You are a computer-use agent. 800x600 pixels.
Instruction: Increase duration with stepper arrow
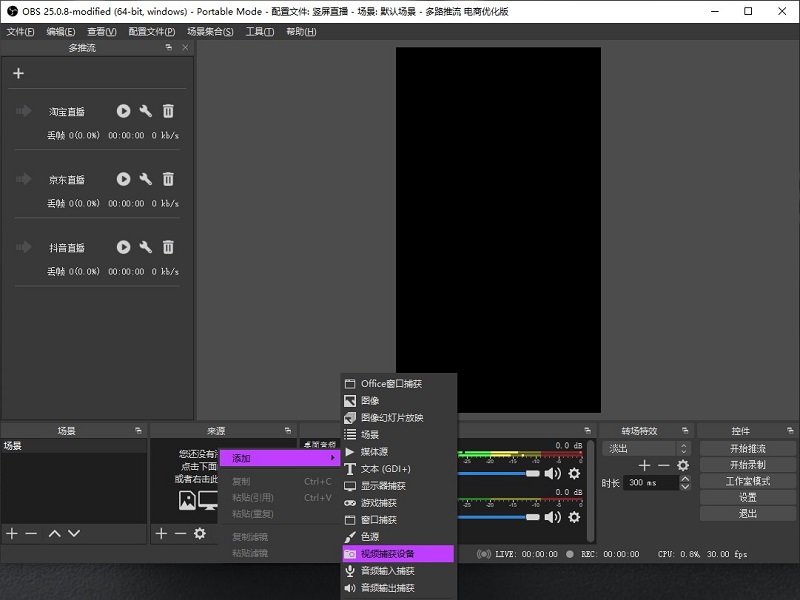tap(686, 477)
